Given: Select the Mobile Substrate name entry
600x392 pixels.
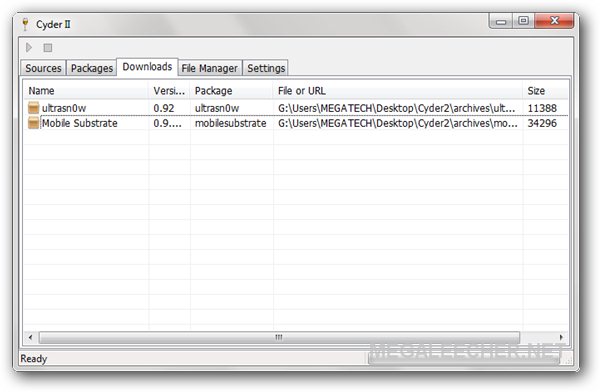Looking at the screenshot, I should tap(80, 123).
